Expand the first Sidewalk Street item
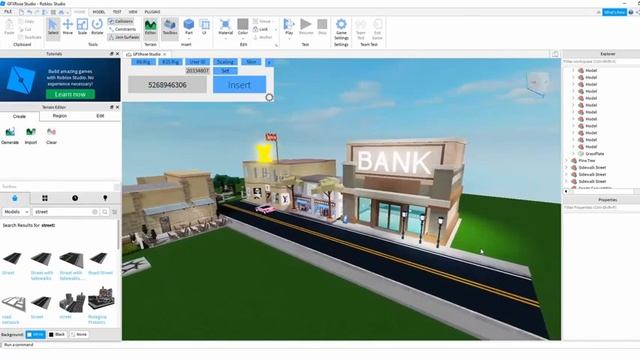640x360 pixels. [x=567, y=168]
